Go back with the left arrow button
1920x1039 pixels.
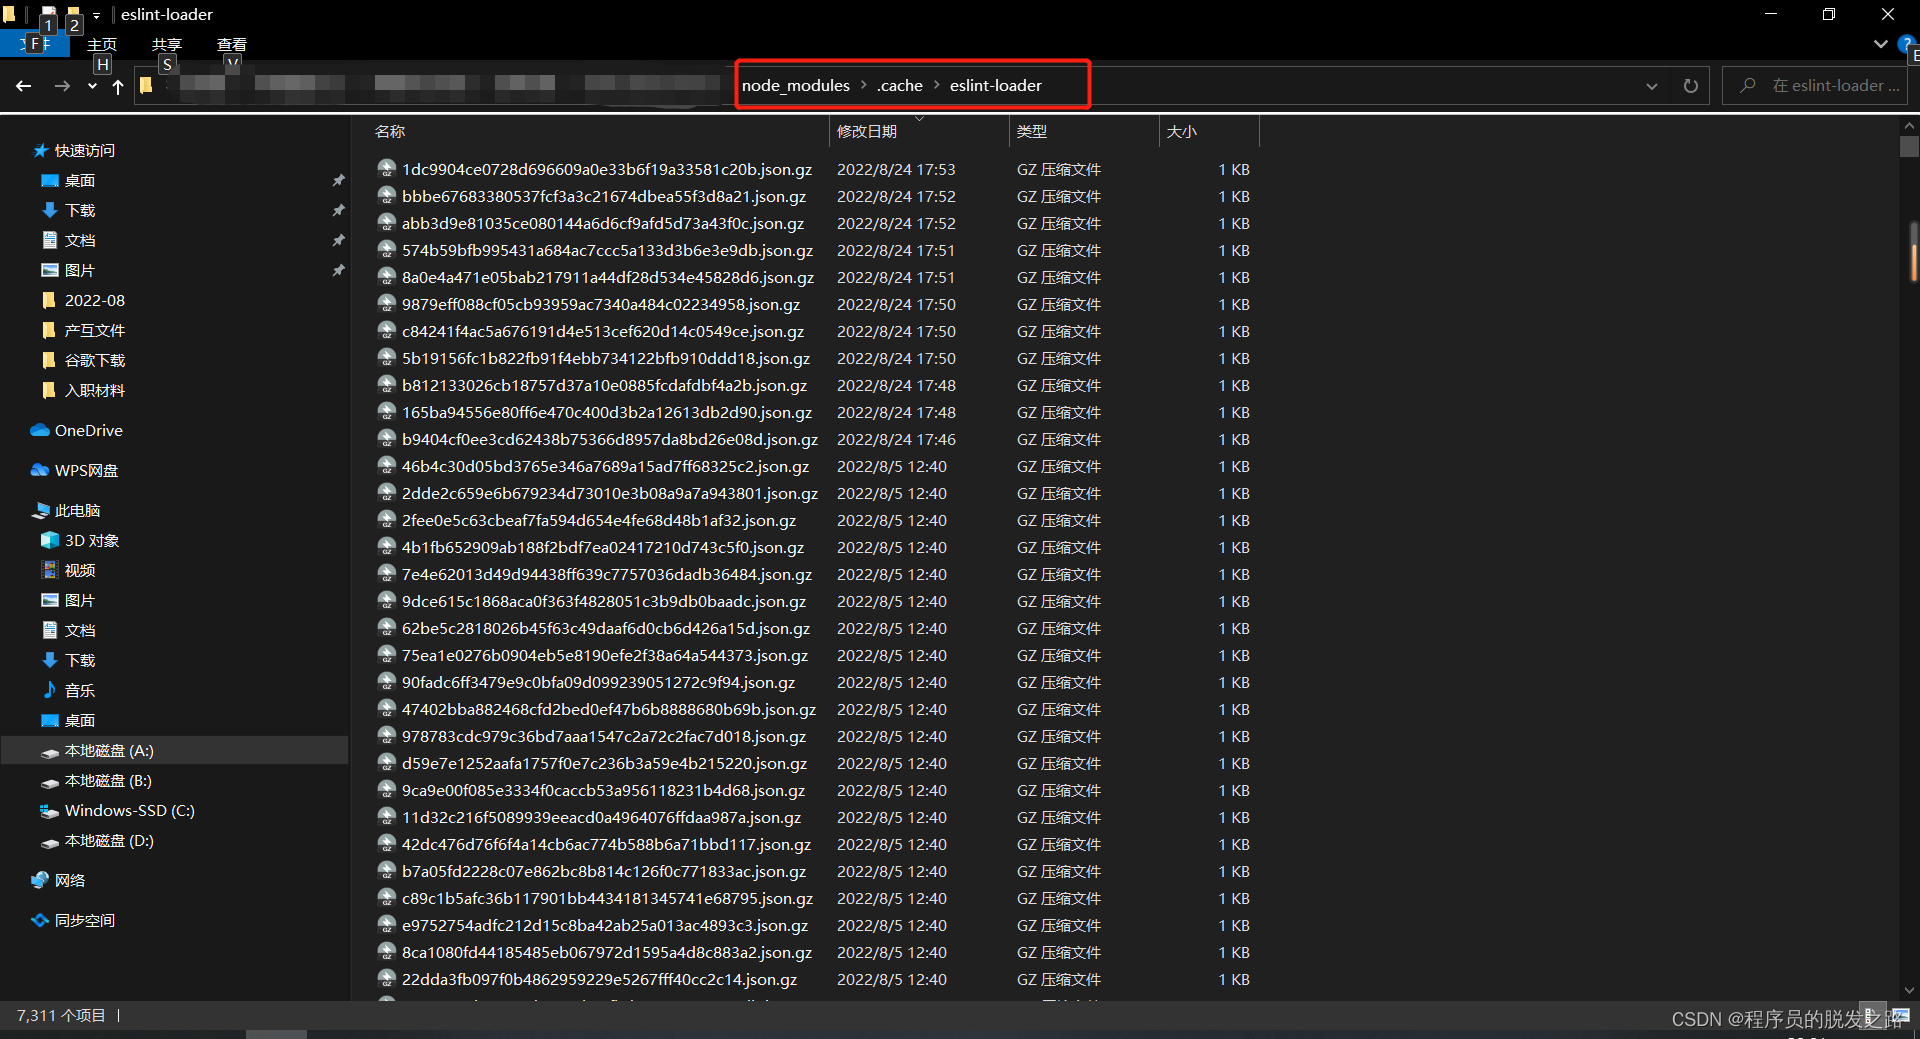(23, 86)
